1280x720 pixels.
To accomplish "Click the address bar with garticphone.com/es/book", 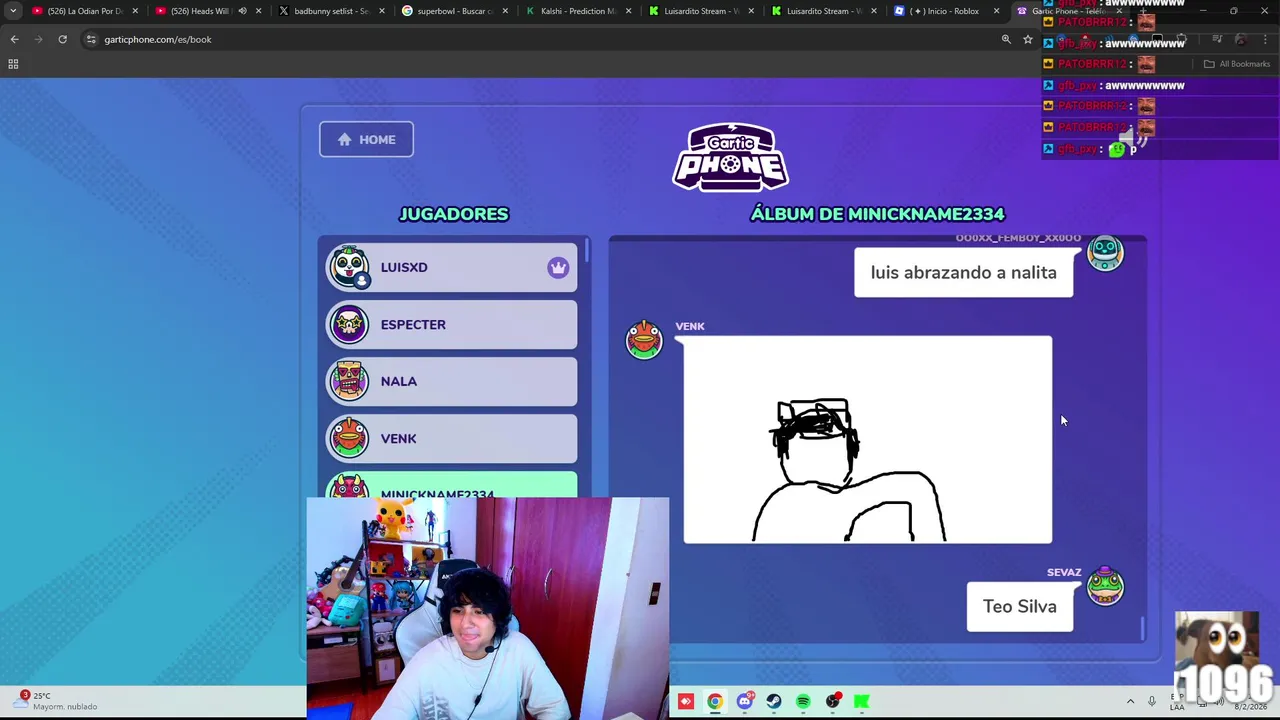I will (x=540, y=39).
